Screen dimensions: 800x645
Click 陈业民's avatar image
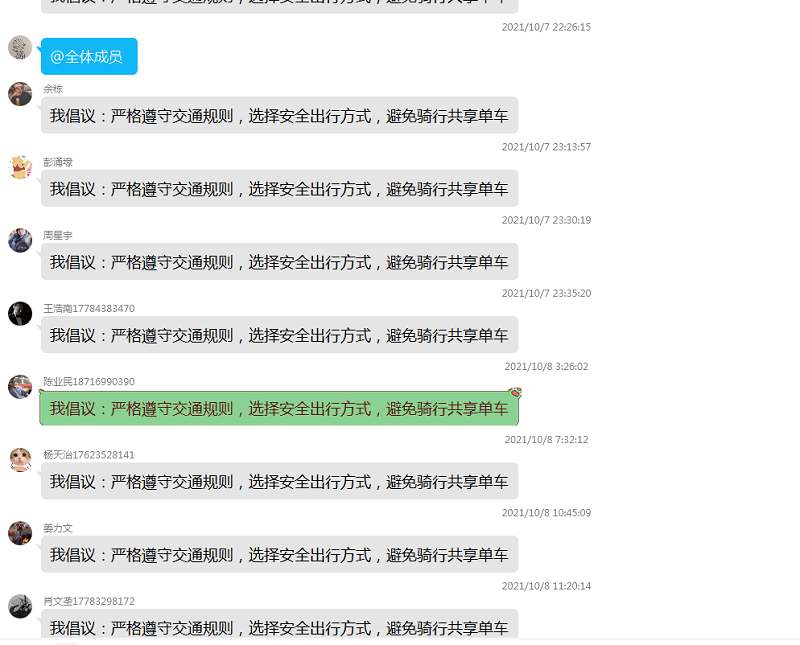(20, 386)
